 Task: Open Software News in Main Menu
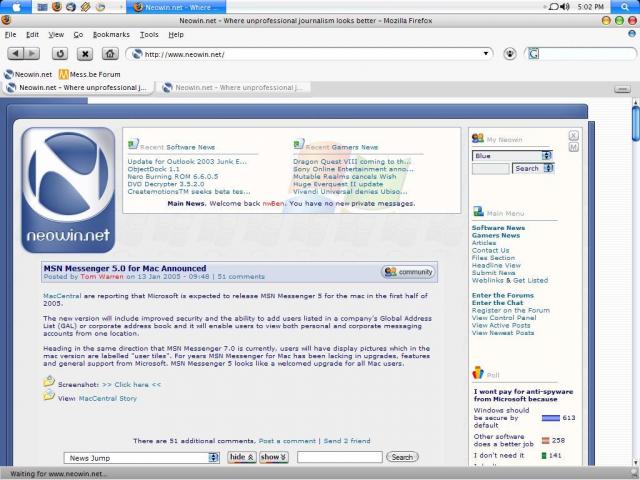(x=498, y=228)
